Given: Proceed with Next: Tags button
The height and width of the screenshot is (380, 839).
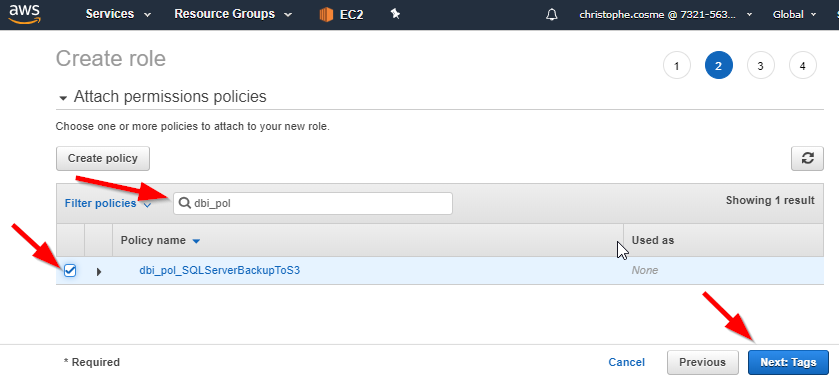Looking at the screenshot, I should tap(788, 362).
